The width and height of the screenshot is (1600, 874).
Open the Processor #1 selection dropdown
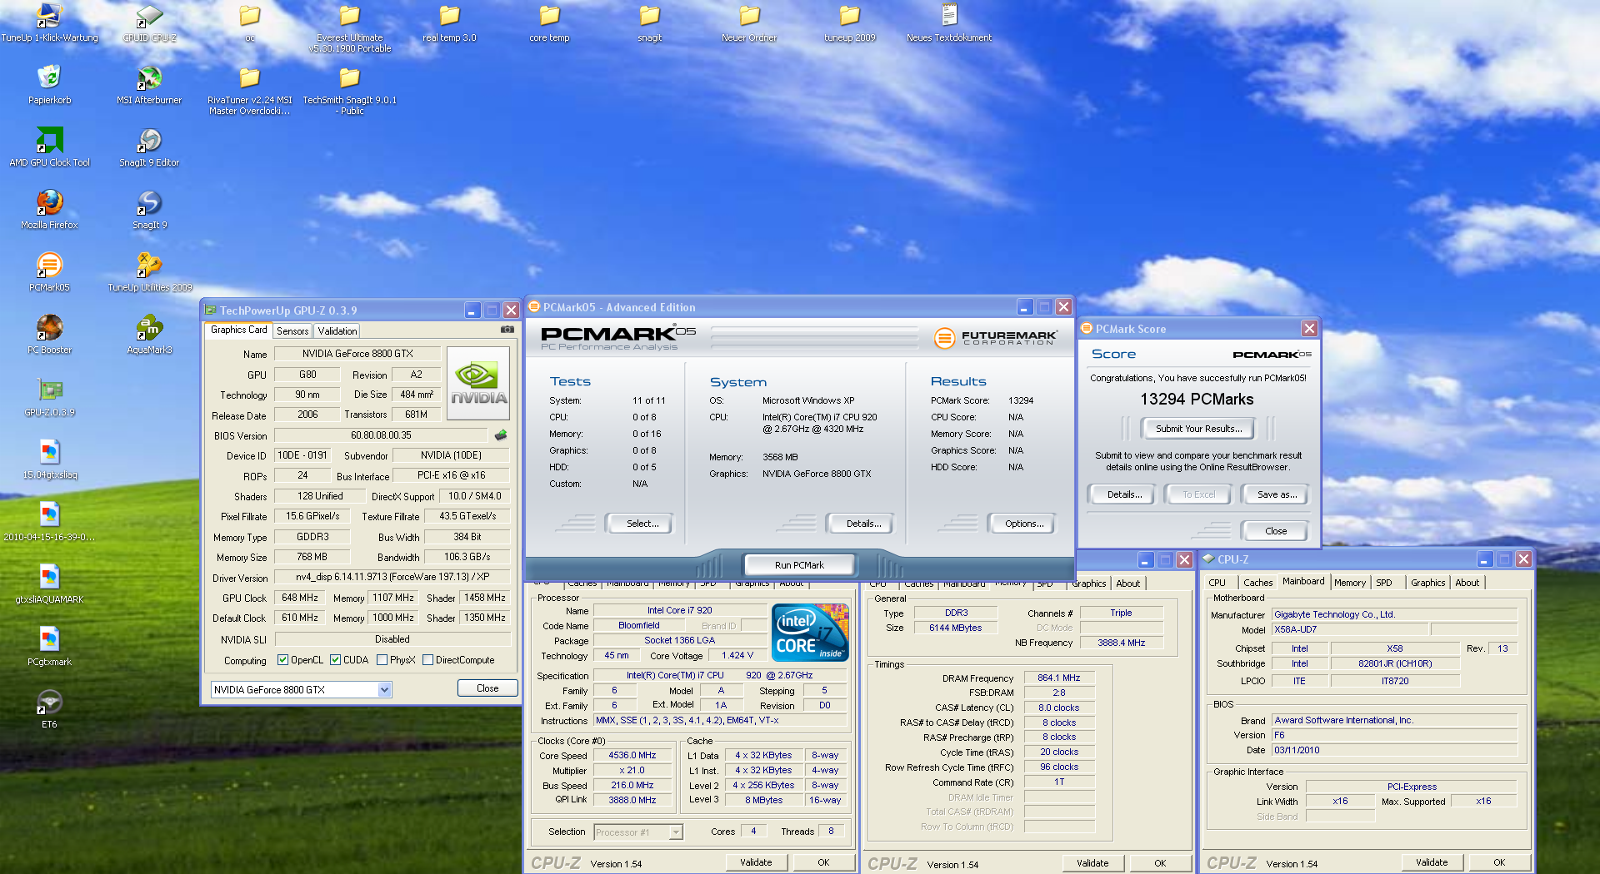click(x=676, y=832)
